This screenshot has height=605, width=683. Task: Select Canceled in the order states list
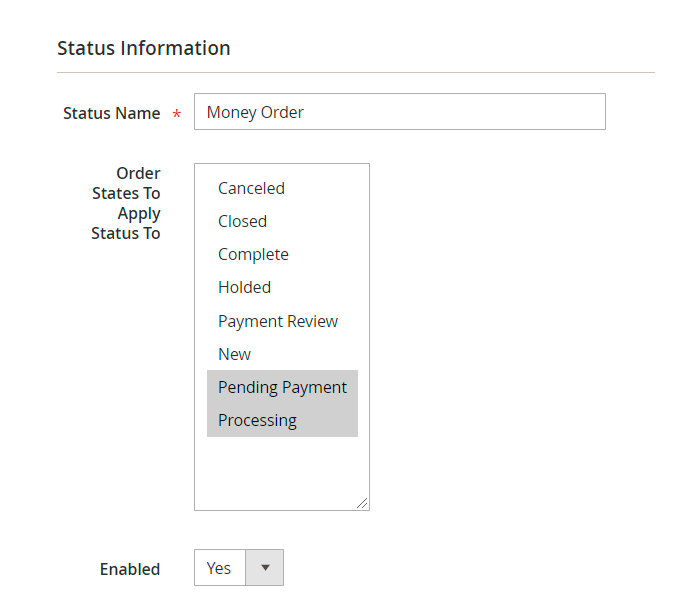(251, 188)
